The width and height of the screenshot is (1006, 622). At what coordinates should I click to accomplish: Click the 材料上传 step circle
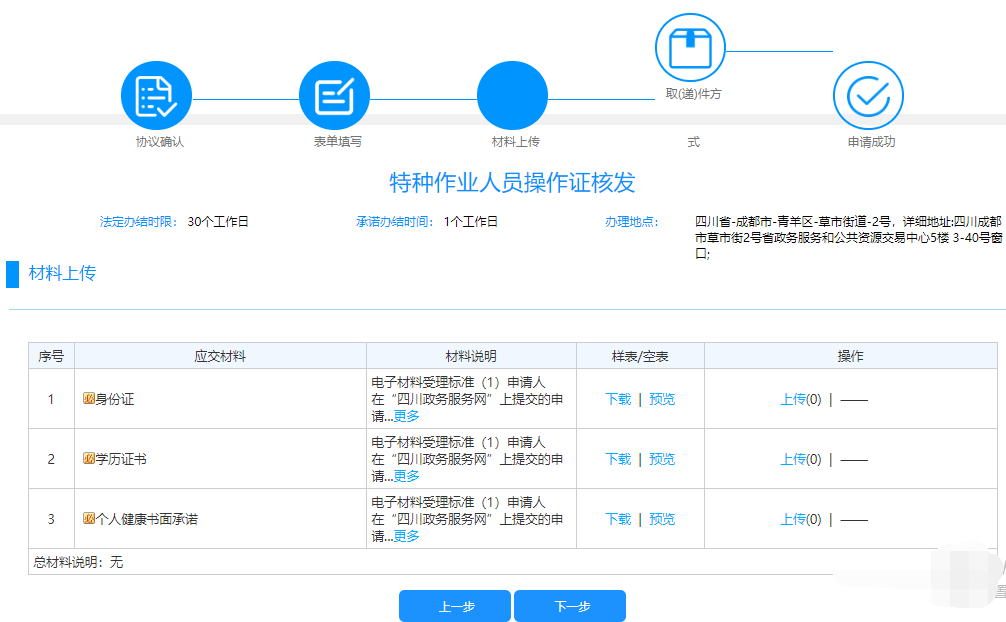click(x=512, y=96)
